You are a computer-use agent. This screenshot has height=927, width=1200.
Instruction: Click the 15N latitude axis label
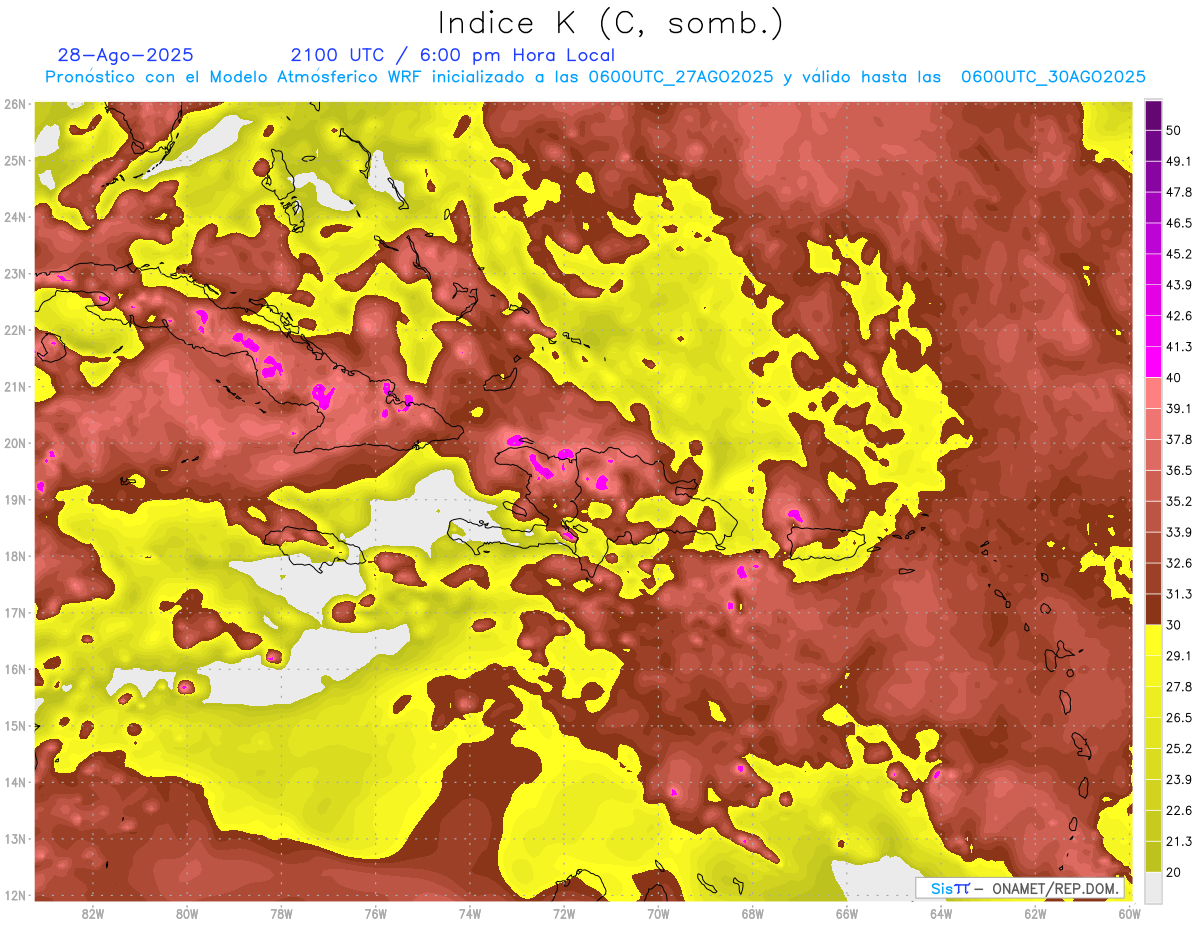point(15,725)
